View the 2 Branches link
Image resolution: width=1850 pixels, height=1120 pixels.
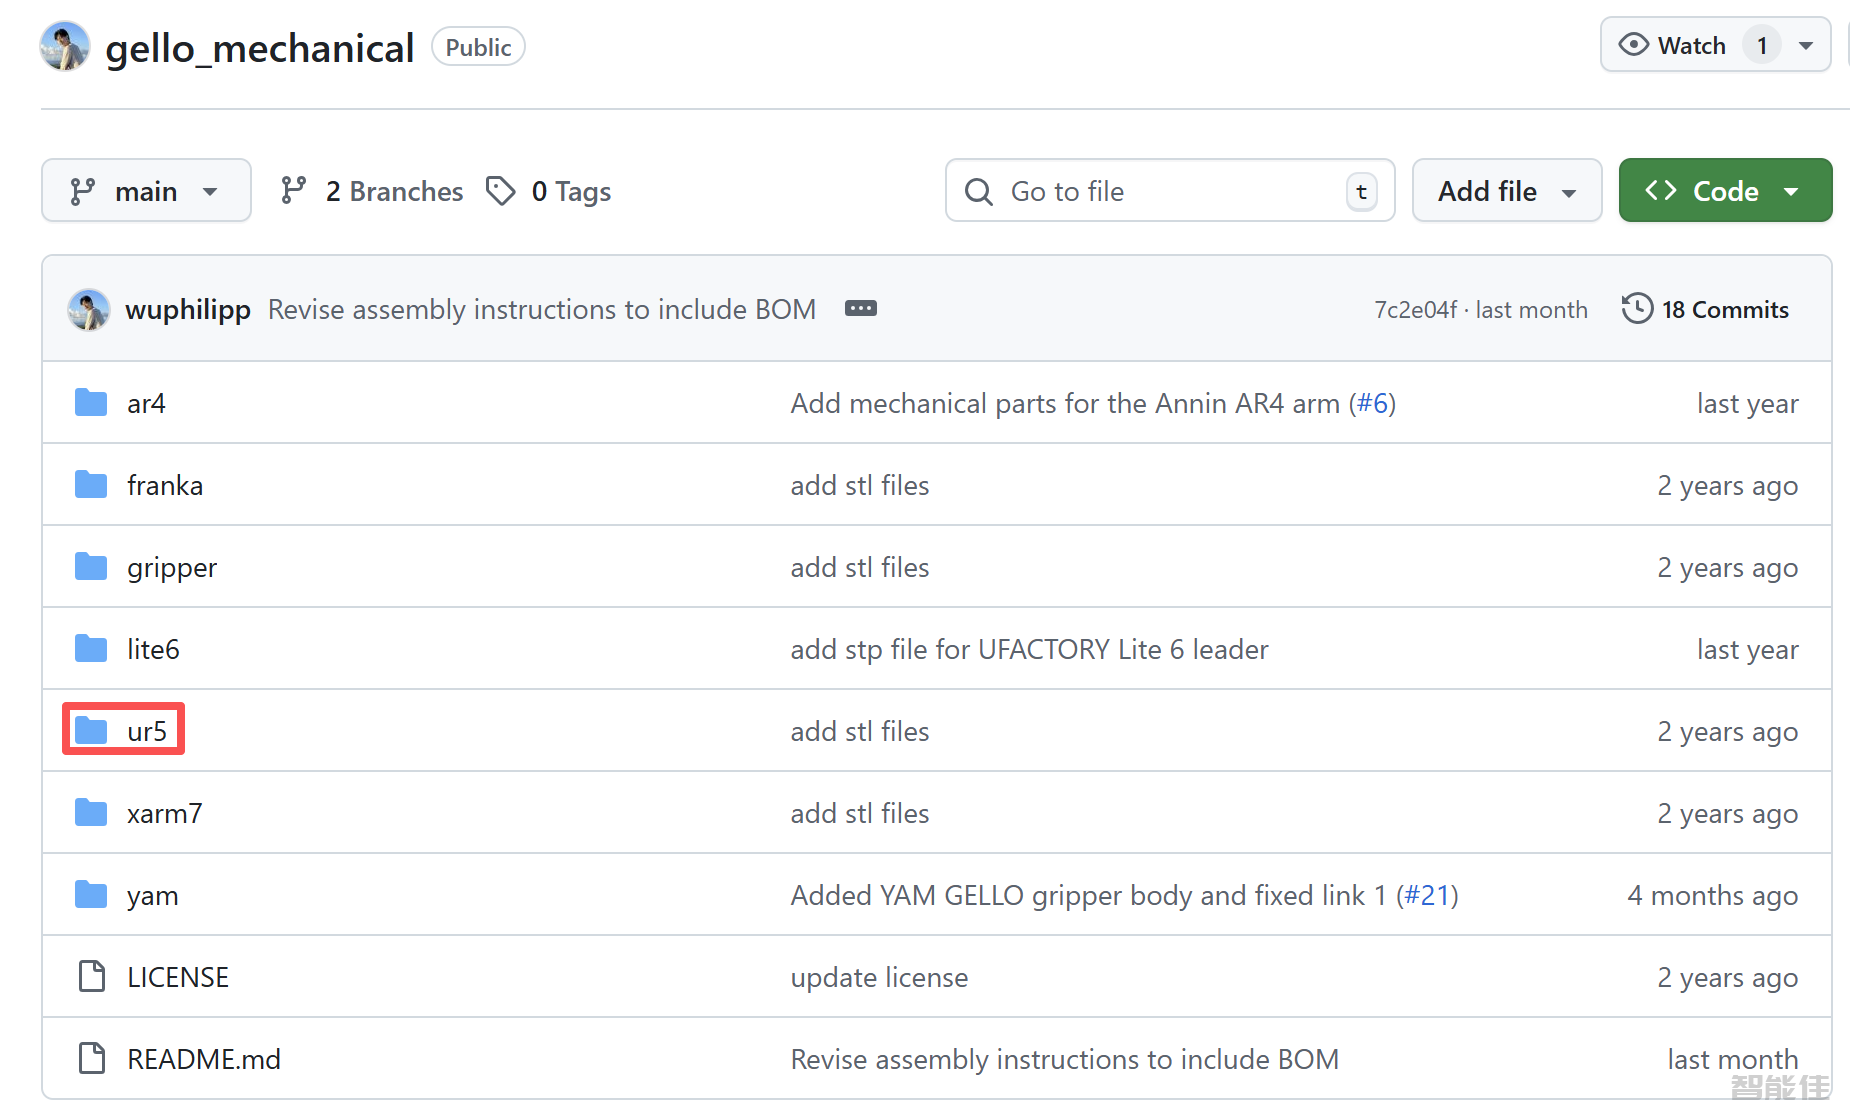click(x=372, y=191)
